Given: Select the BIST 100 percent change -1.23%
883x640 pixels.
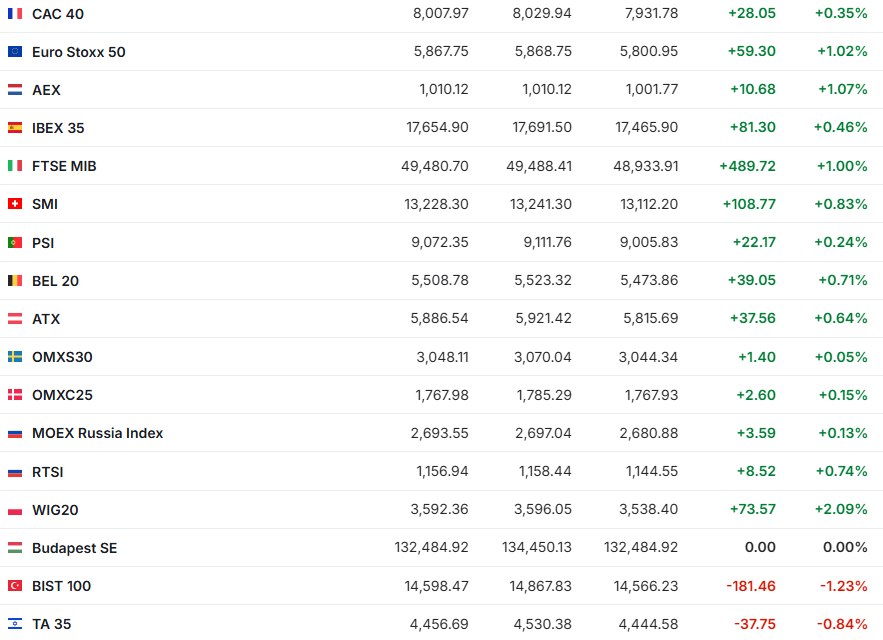Looking at the screenshot, I should pos(844,586).
